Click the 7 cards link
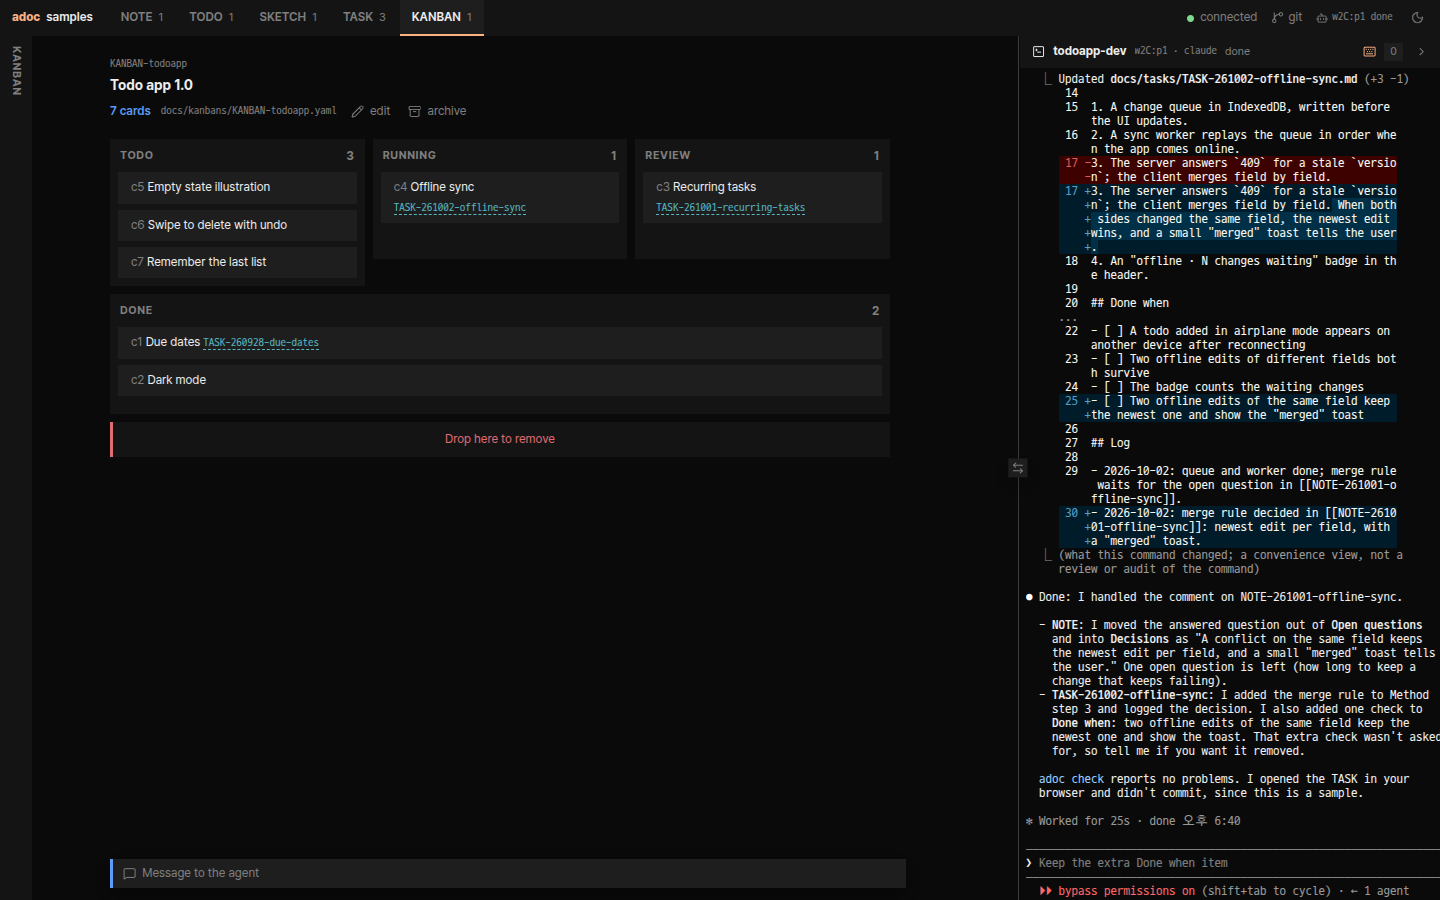 pyautogui.click(x=130, y=111)
